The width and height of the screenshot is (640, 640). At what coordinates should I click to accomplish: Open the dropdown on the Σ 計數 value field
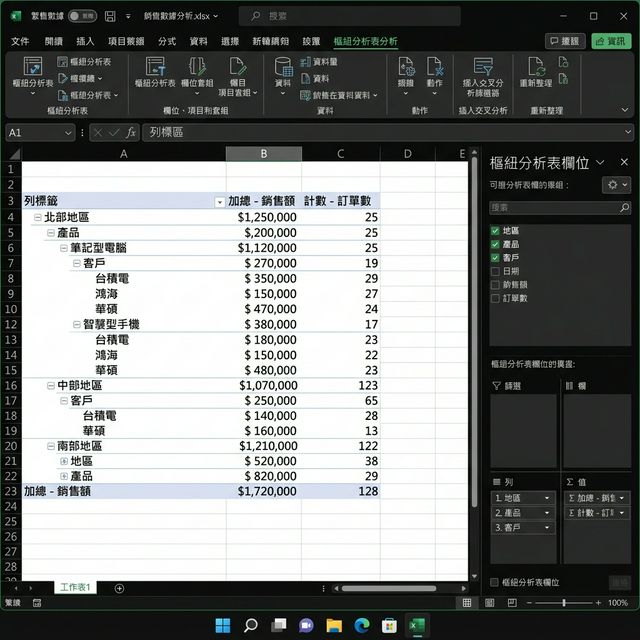click(622, 513)
